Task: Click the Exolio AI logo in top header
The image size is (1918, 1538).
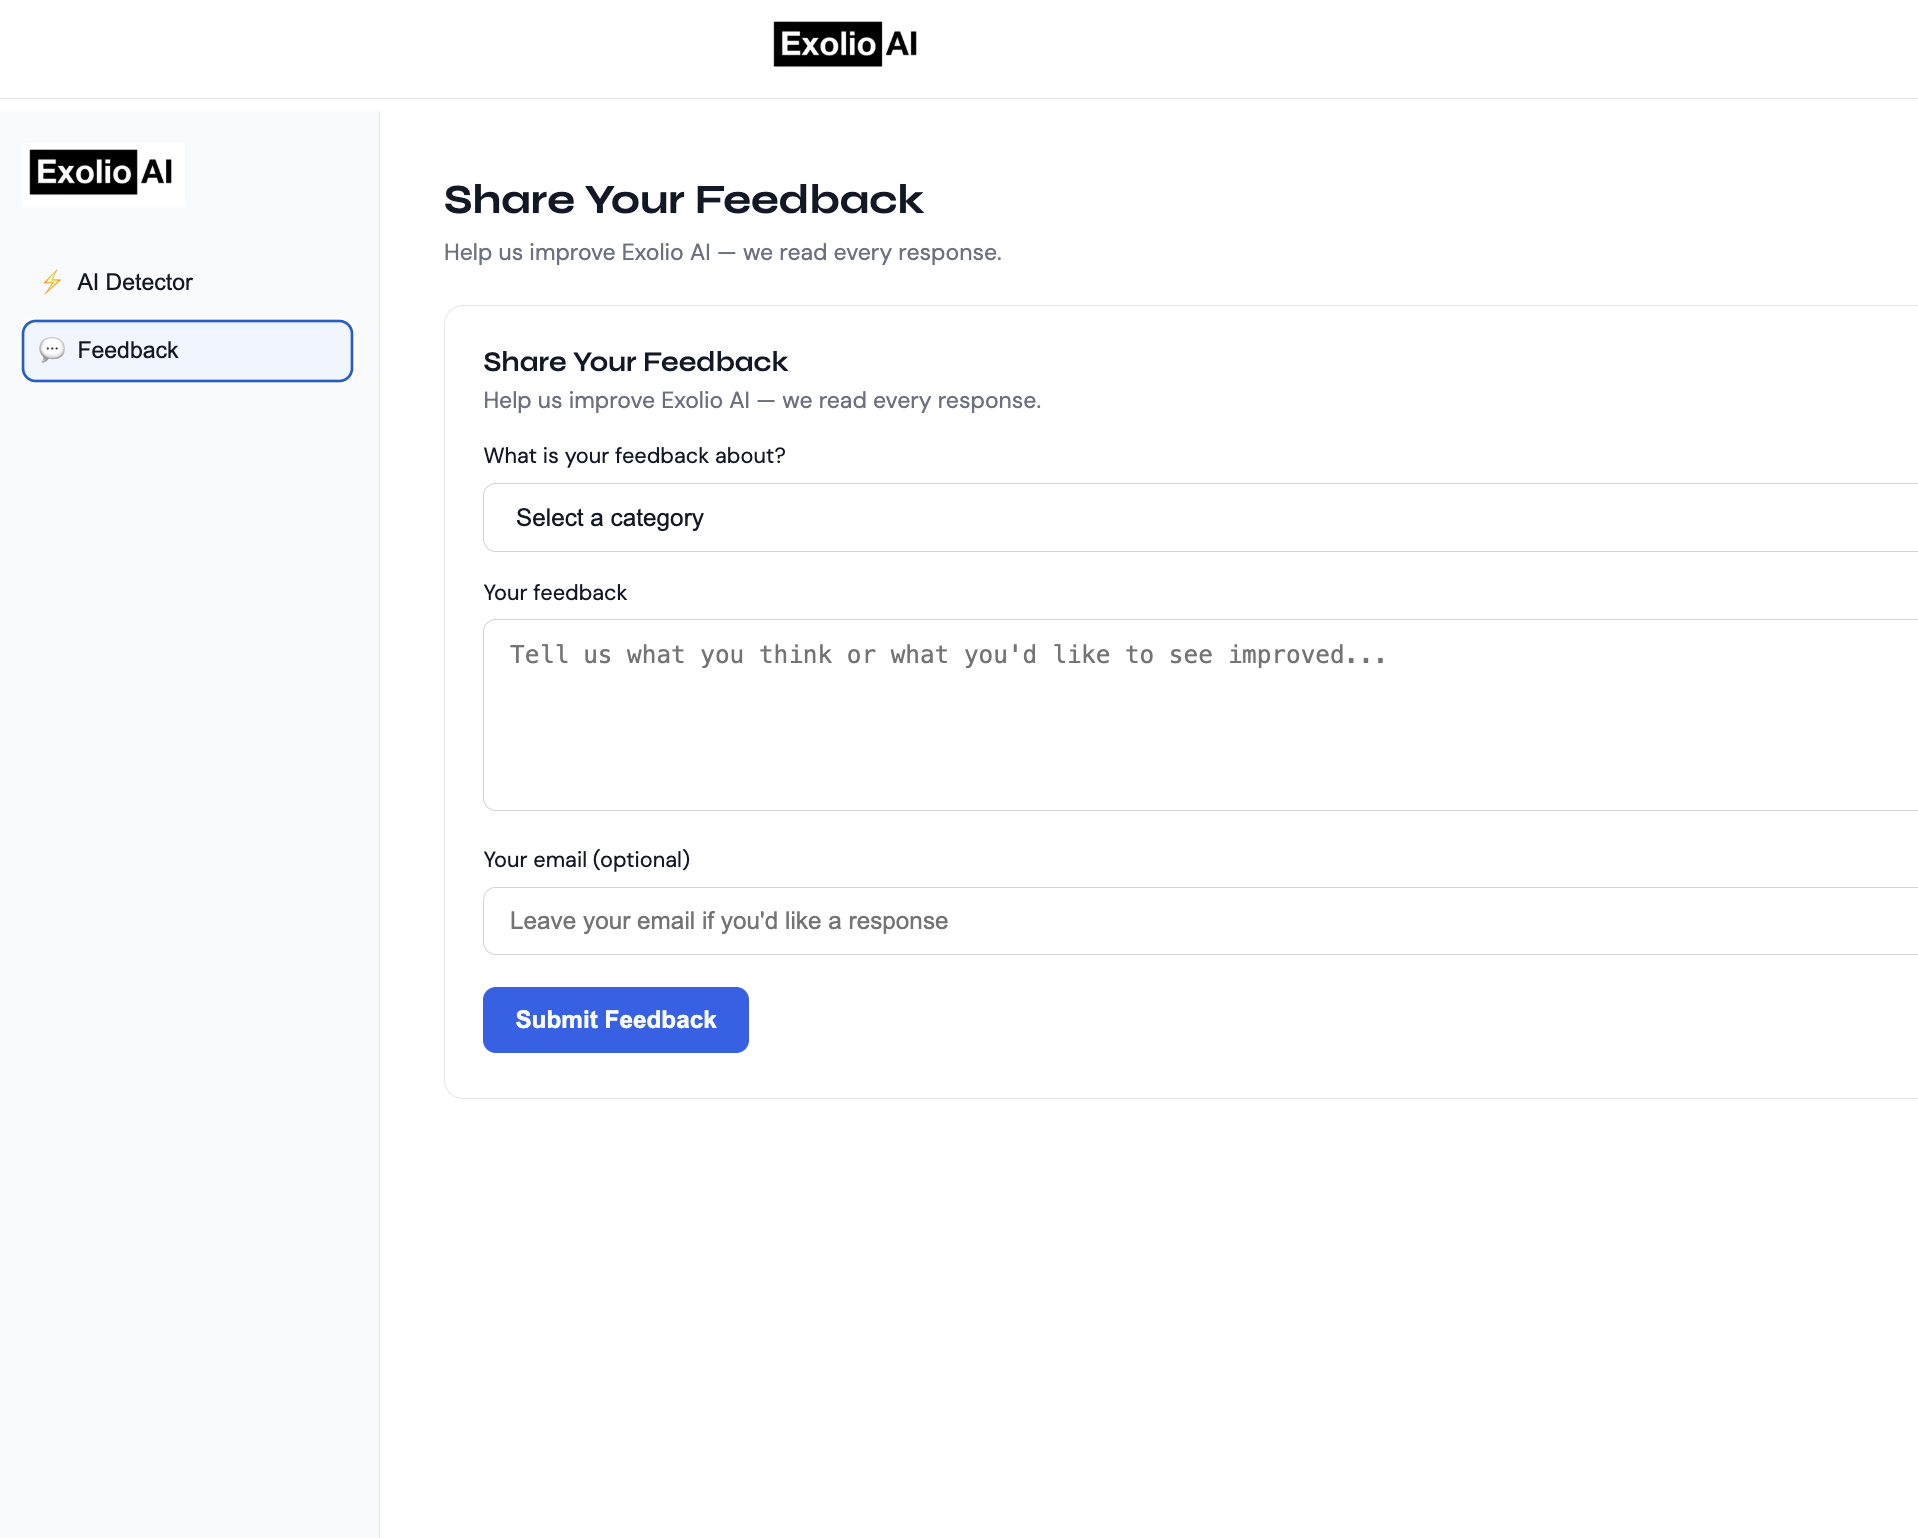Action: 845,44
